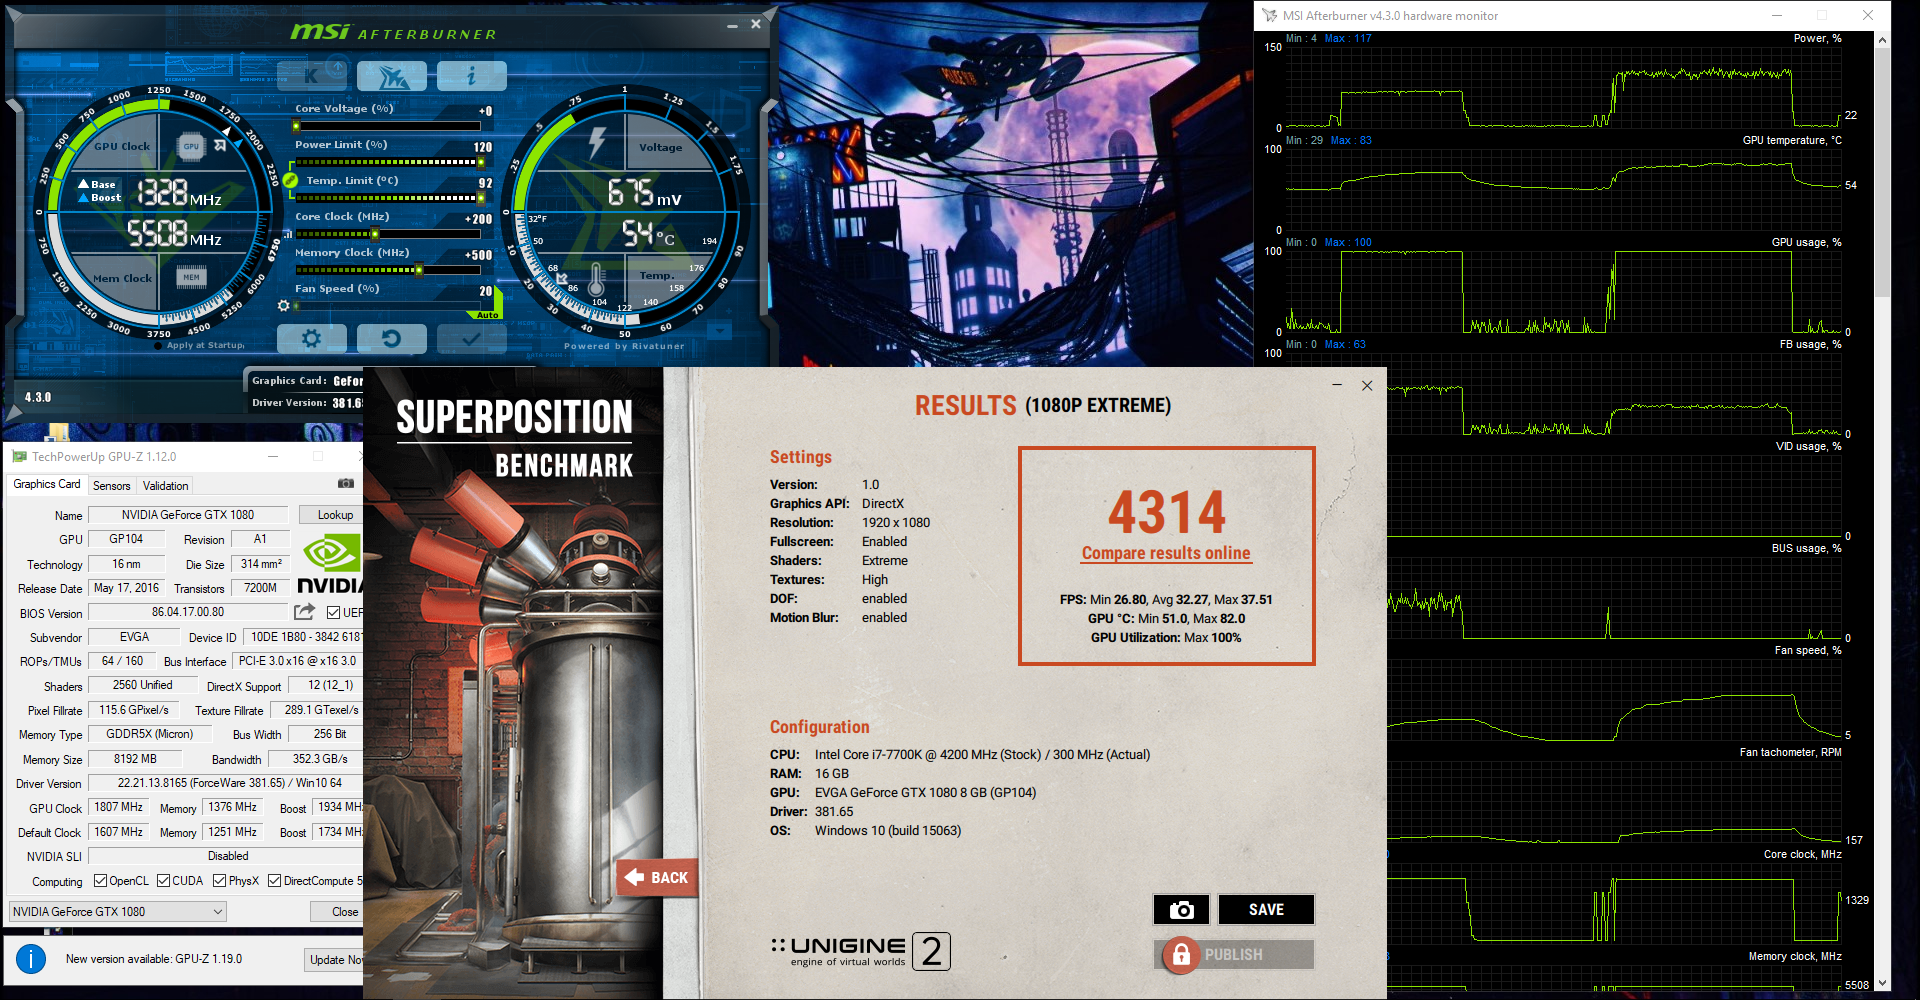
Task: Toggle the PhysX checkbox in GPU-Z
Action: (219, 881)
